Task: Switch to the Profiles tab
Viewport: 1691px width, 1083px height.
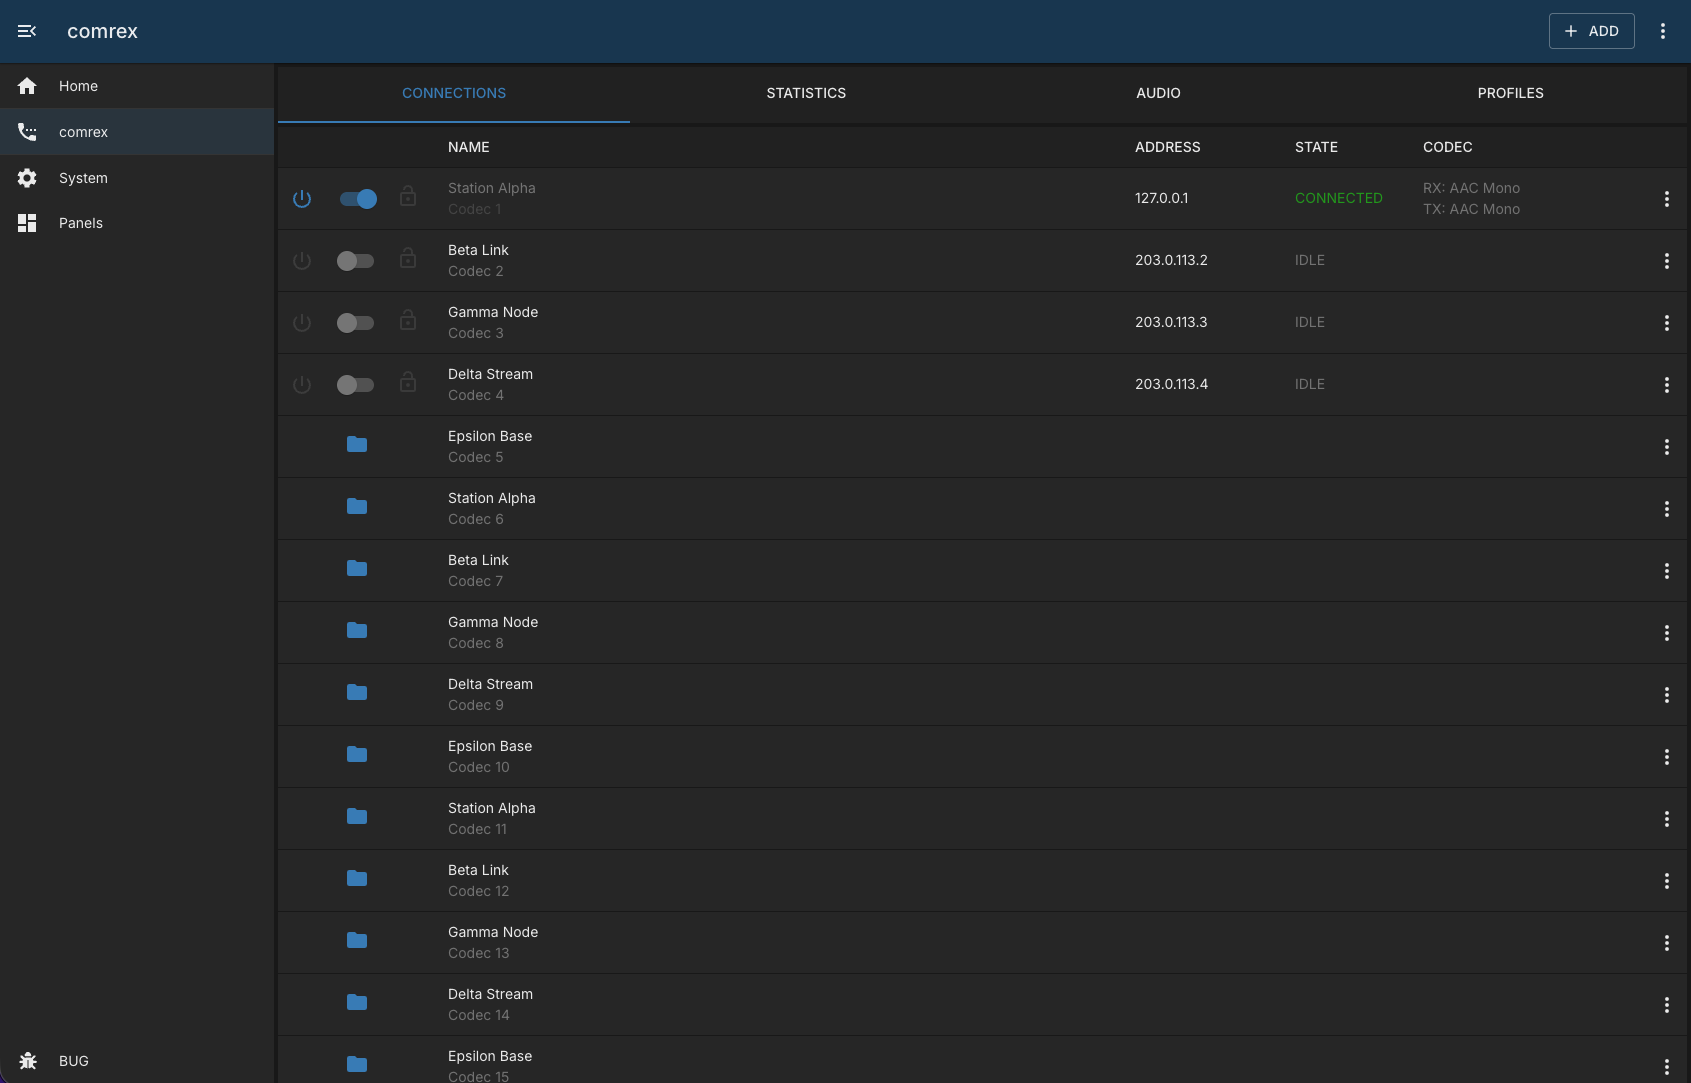Action: (x=1510, y=93)
